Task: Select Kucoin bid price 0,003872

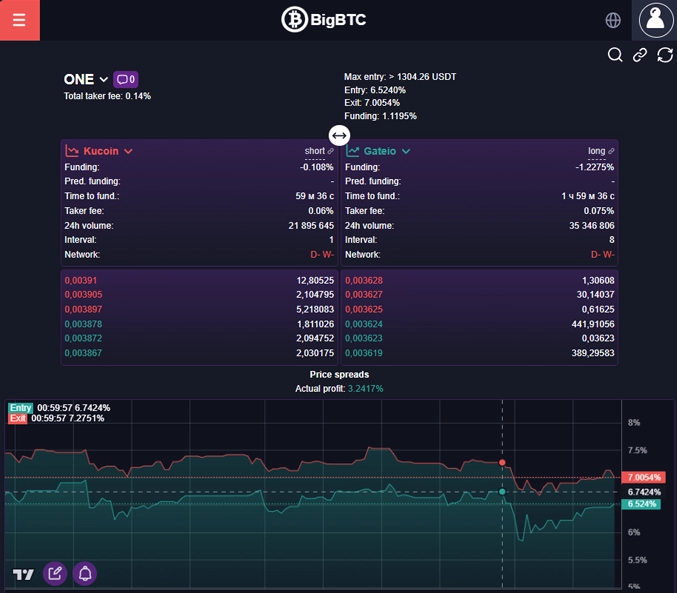Action: coord(83,338)
